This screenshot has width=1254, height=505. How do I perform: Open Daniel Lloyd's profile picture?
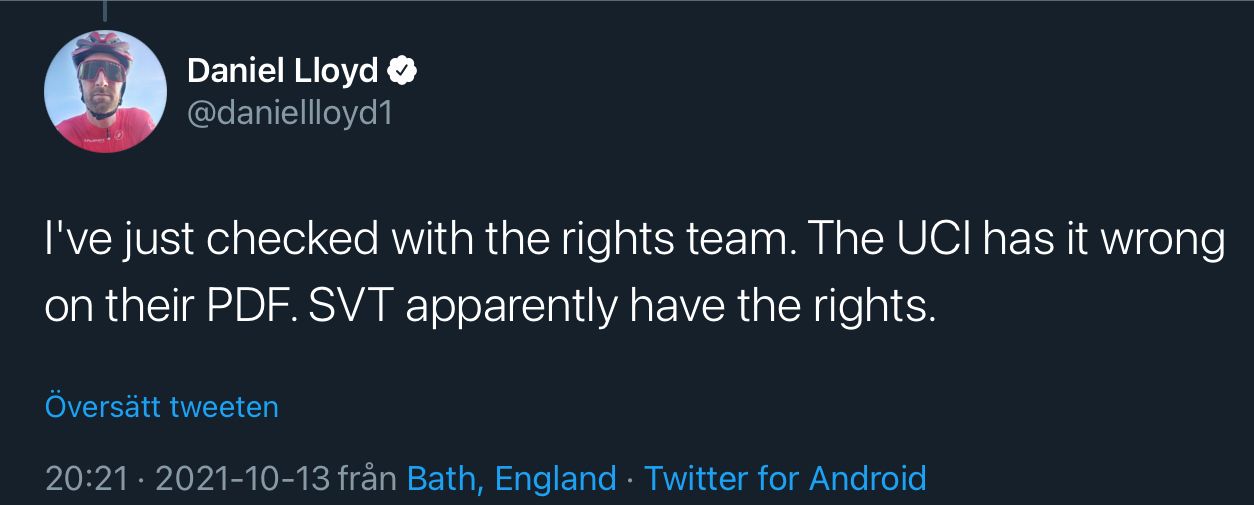(105, 91)
